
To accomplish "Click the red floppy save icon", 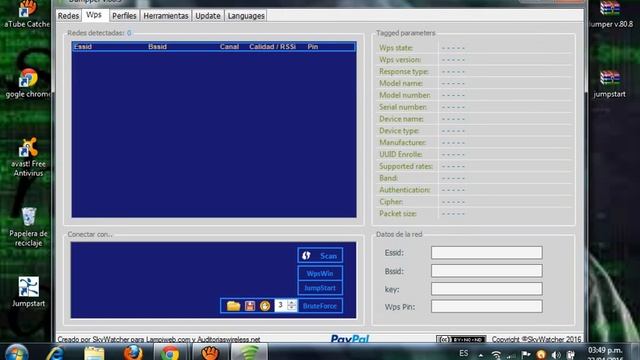I will tap(250, 306).
